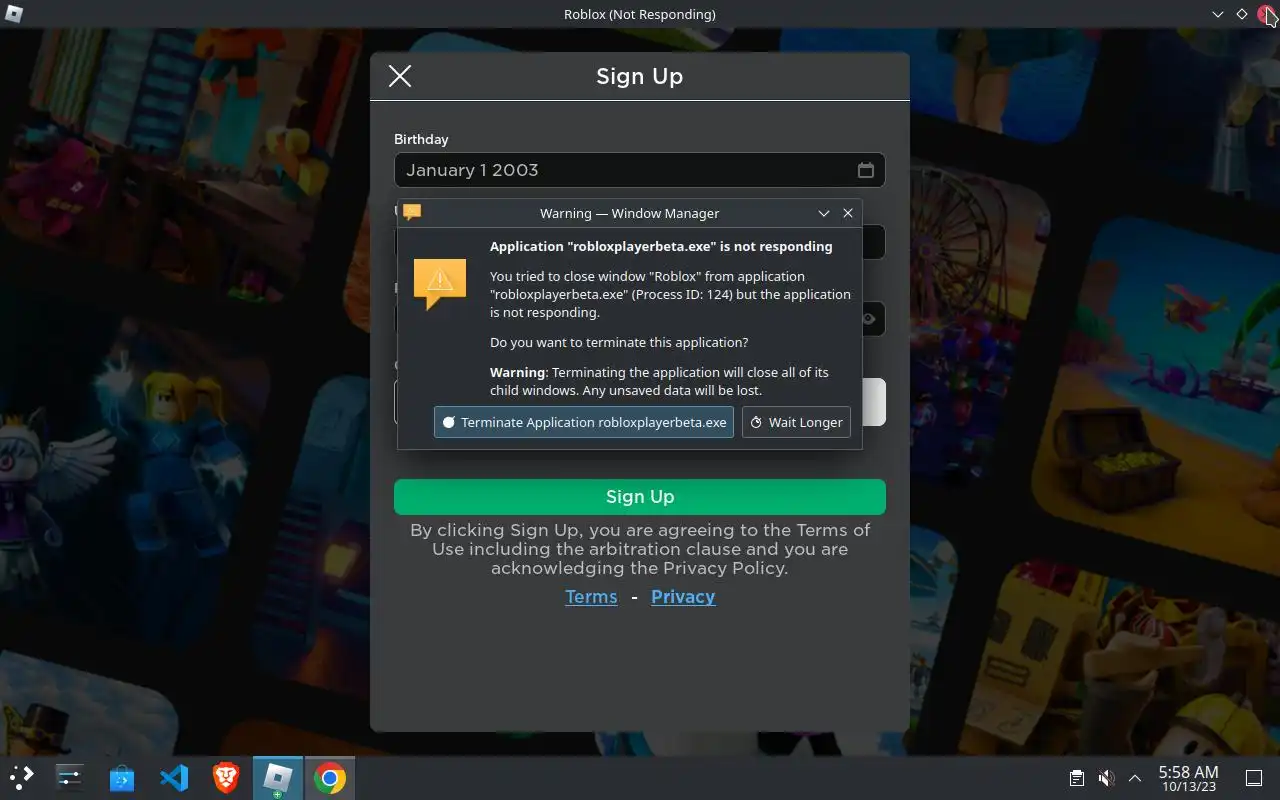Open Google Chrome from the taskbar
Image resolution: width=1280 pixels, height=800 pixels.
(x=330, y=777)
